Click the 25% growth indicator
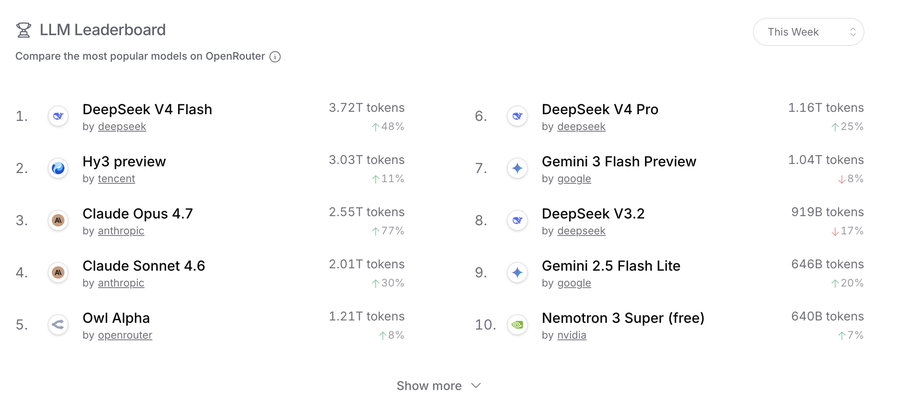 pos(847,127)
